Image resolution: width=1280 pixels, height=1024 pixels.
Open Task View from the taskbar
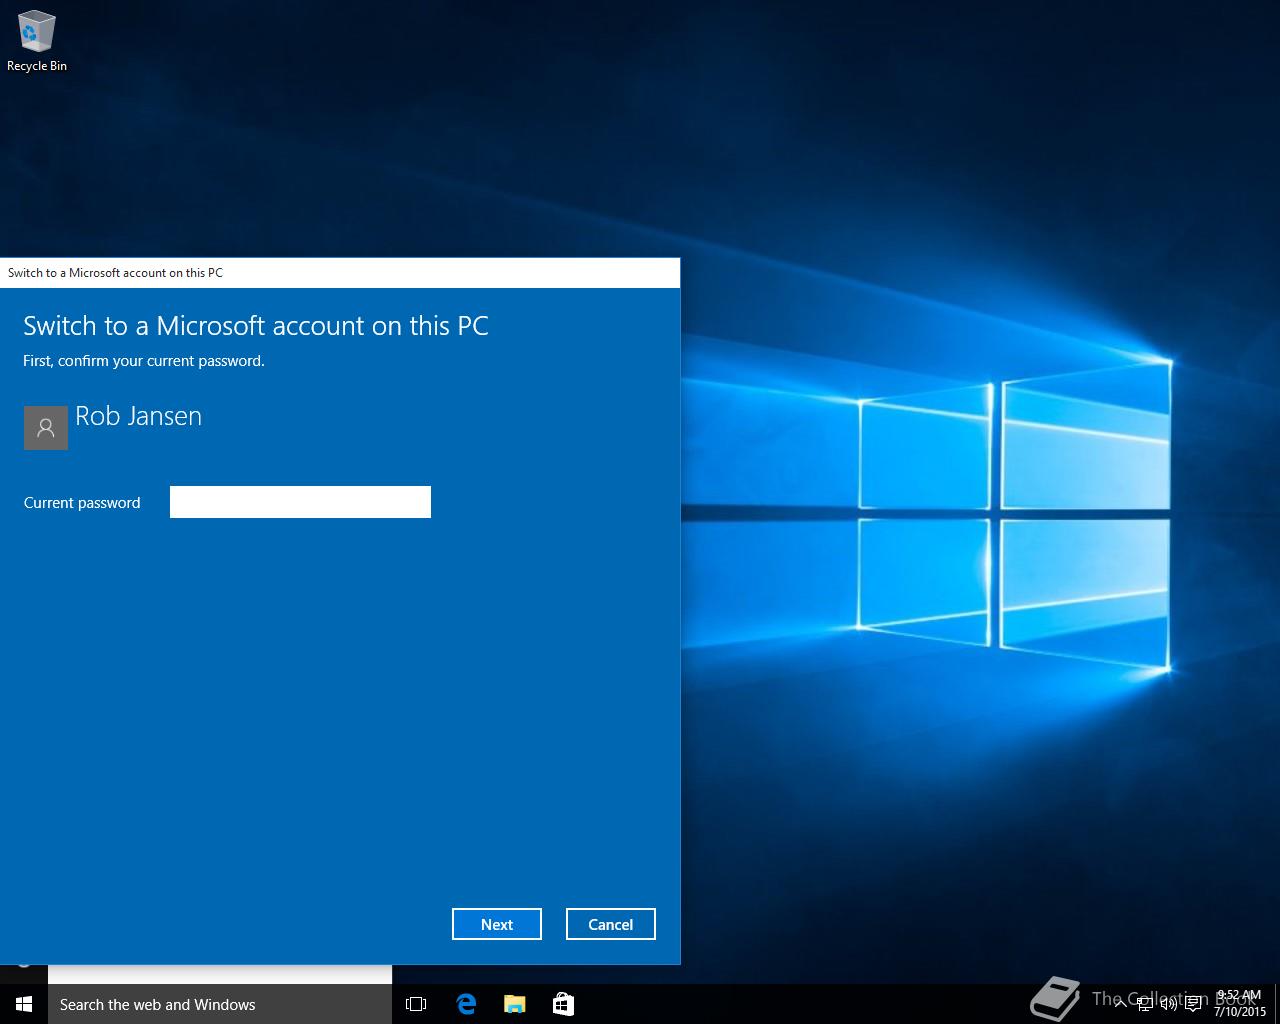[416, 1004]
